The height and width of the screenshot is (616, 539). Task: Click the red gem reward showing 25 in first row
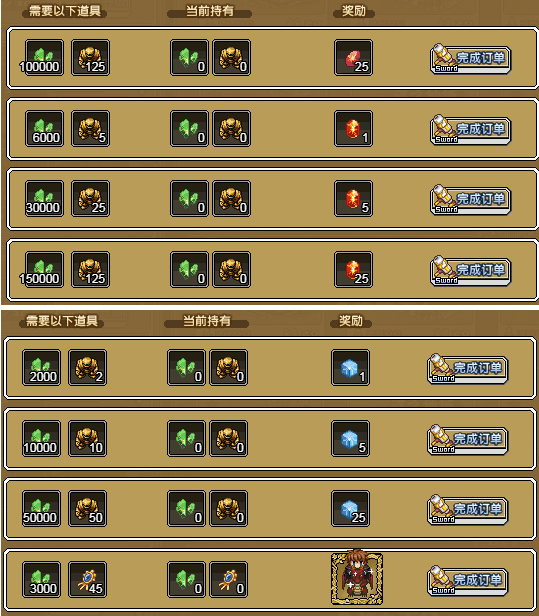pos(353,57)
